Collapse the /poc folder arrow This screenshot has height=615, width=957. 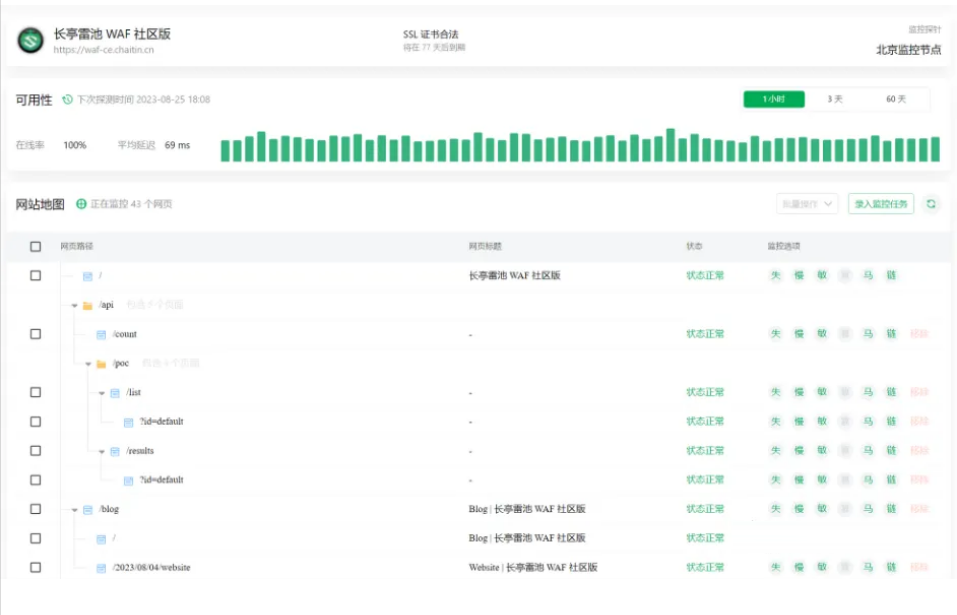pos(88,364)
